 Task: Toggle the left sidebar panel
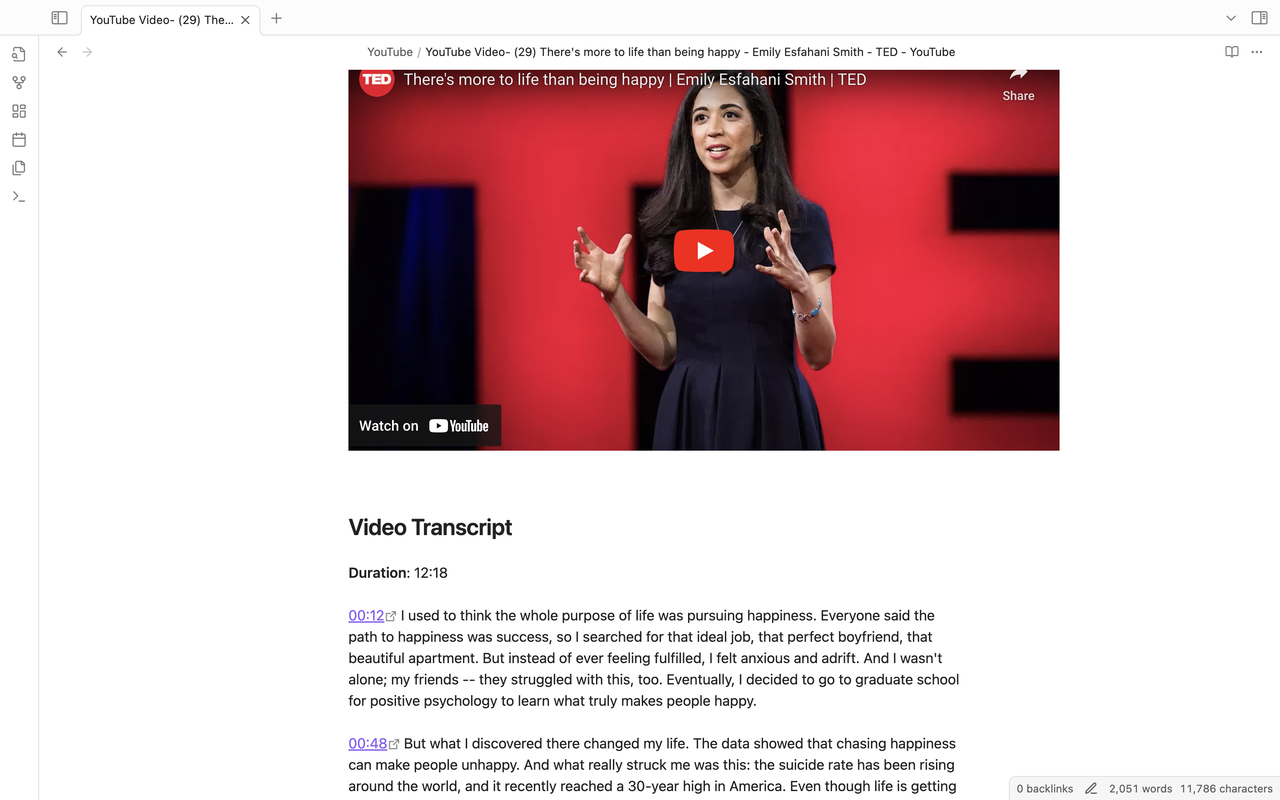(59, 18)
